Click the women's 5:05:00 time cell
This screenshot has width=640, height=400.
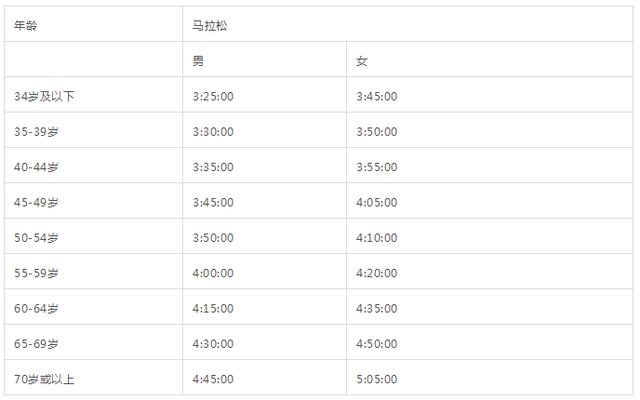click(x=377, y=379)
